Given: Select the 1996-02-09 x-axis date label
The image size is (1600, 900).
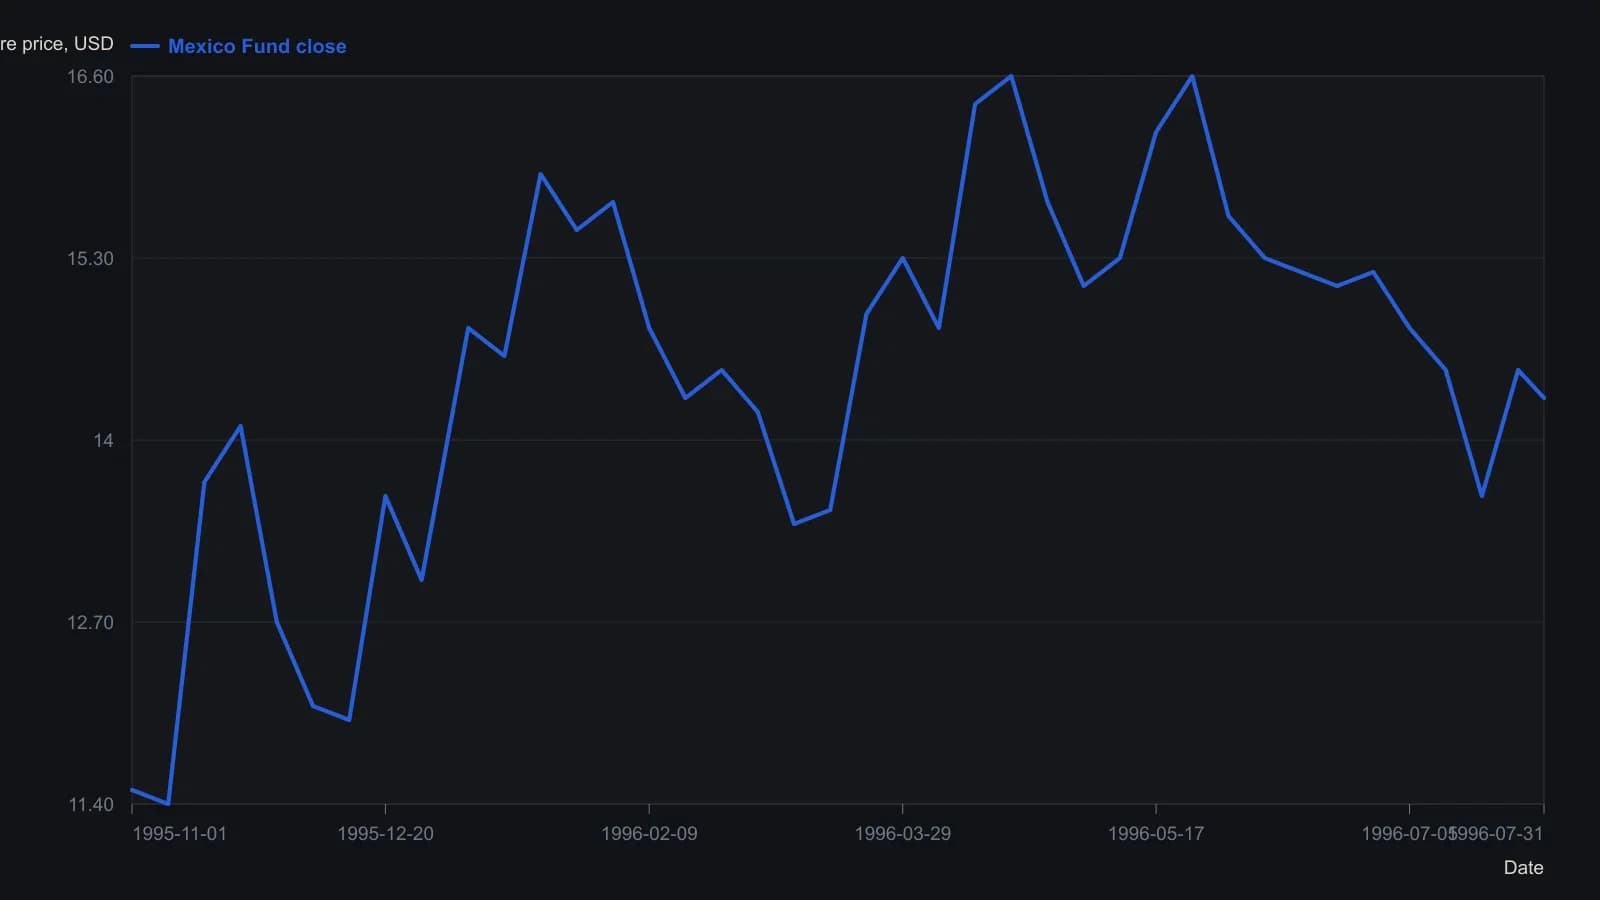Looking at the screenshot, I should point(649,834).
